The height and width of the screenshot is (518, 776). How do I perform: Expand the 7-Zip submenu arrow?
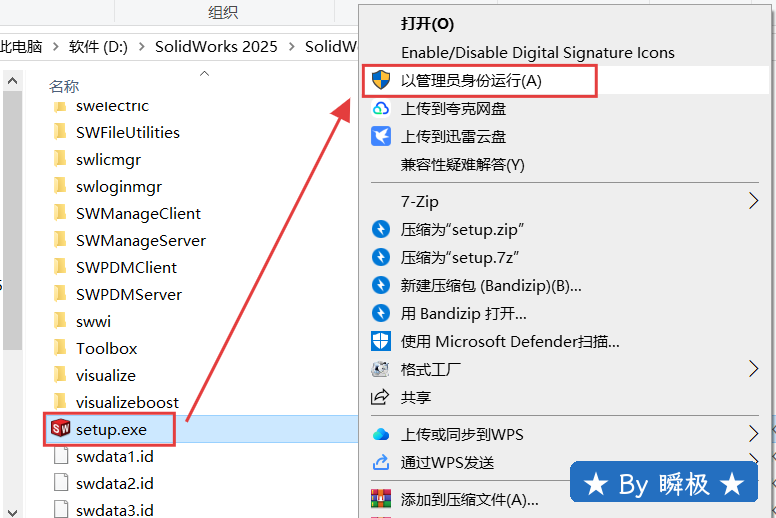tap(753, 201)
